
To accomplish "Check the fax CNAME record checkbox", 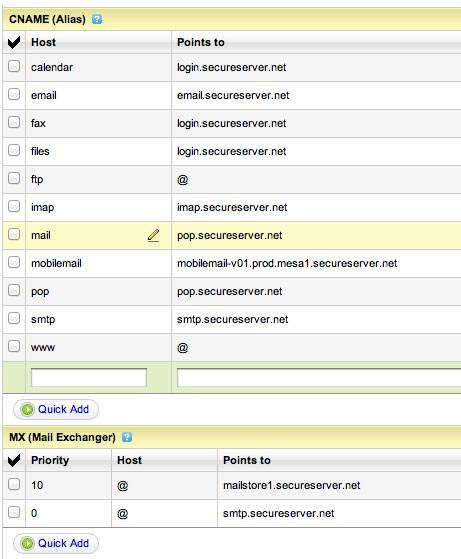I will click(x=14, y=122).
